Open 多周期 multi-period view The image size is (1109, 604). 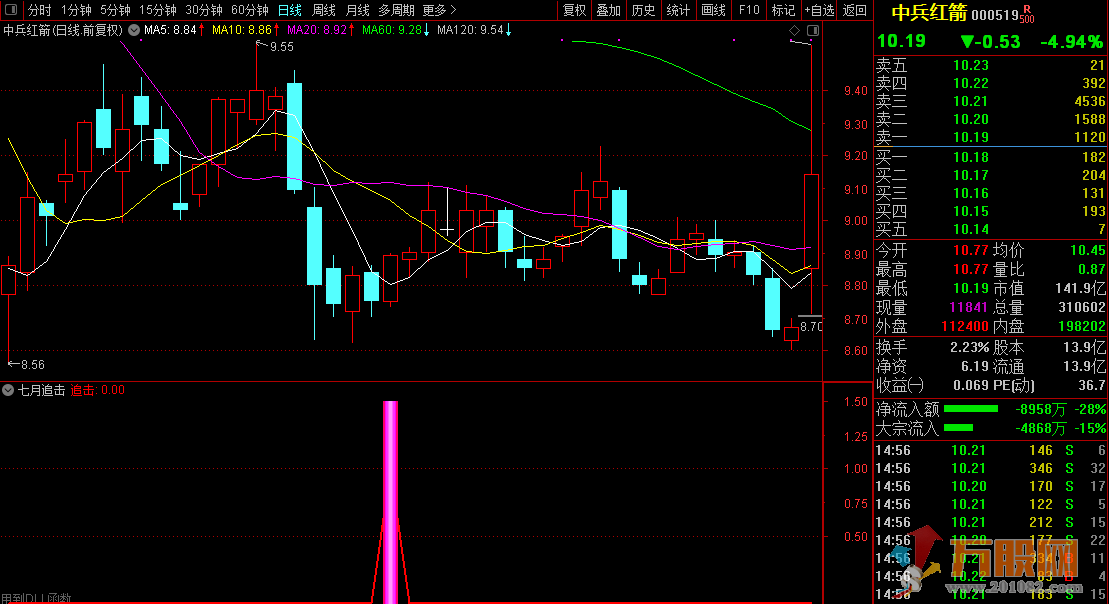click(x=396, y=10)
